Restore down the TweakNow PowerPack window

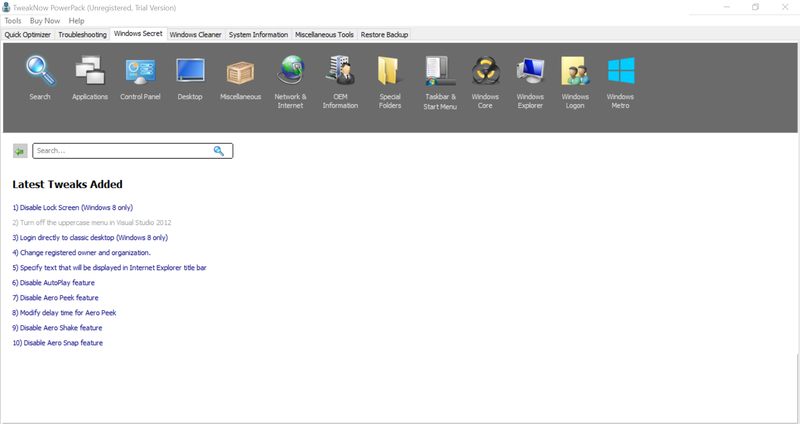pyautogui.click(x=756, y=7)
